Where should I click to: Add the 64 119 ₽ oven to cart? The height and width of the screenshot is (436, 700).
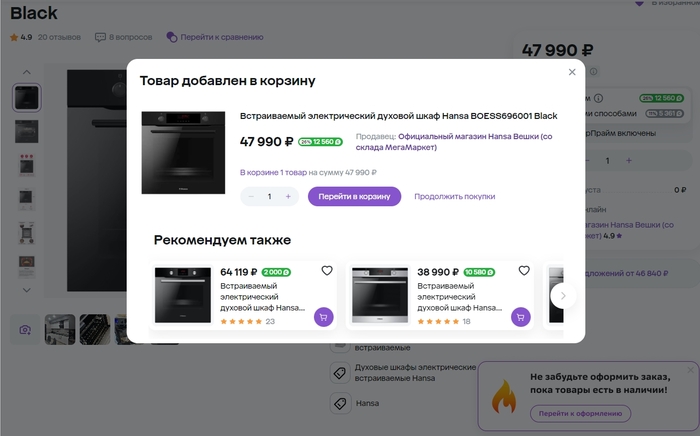pos(323,316)
